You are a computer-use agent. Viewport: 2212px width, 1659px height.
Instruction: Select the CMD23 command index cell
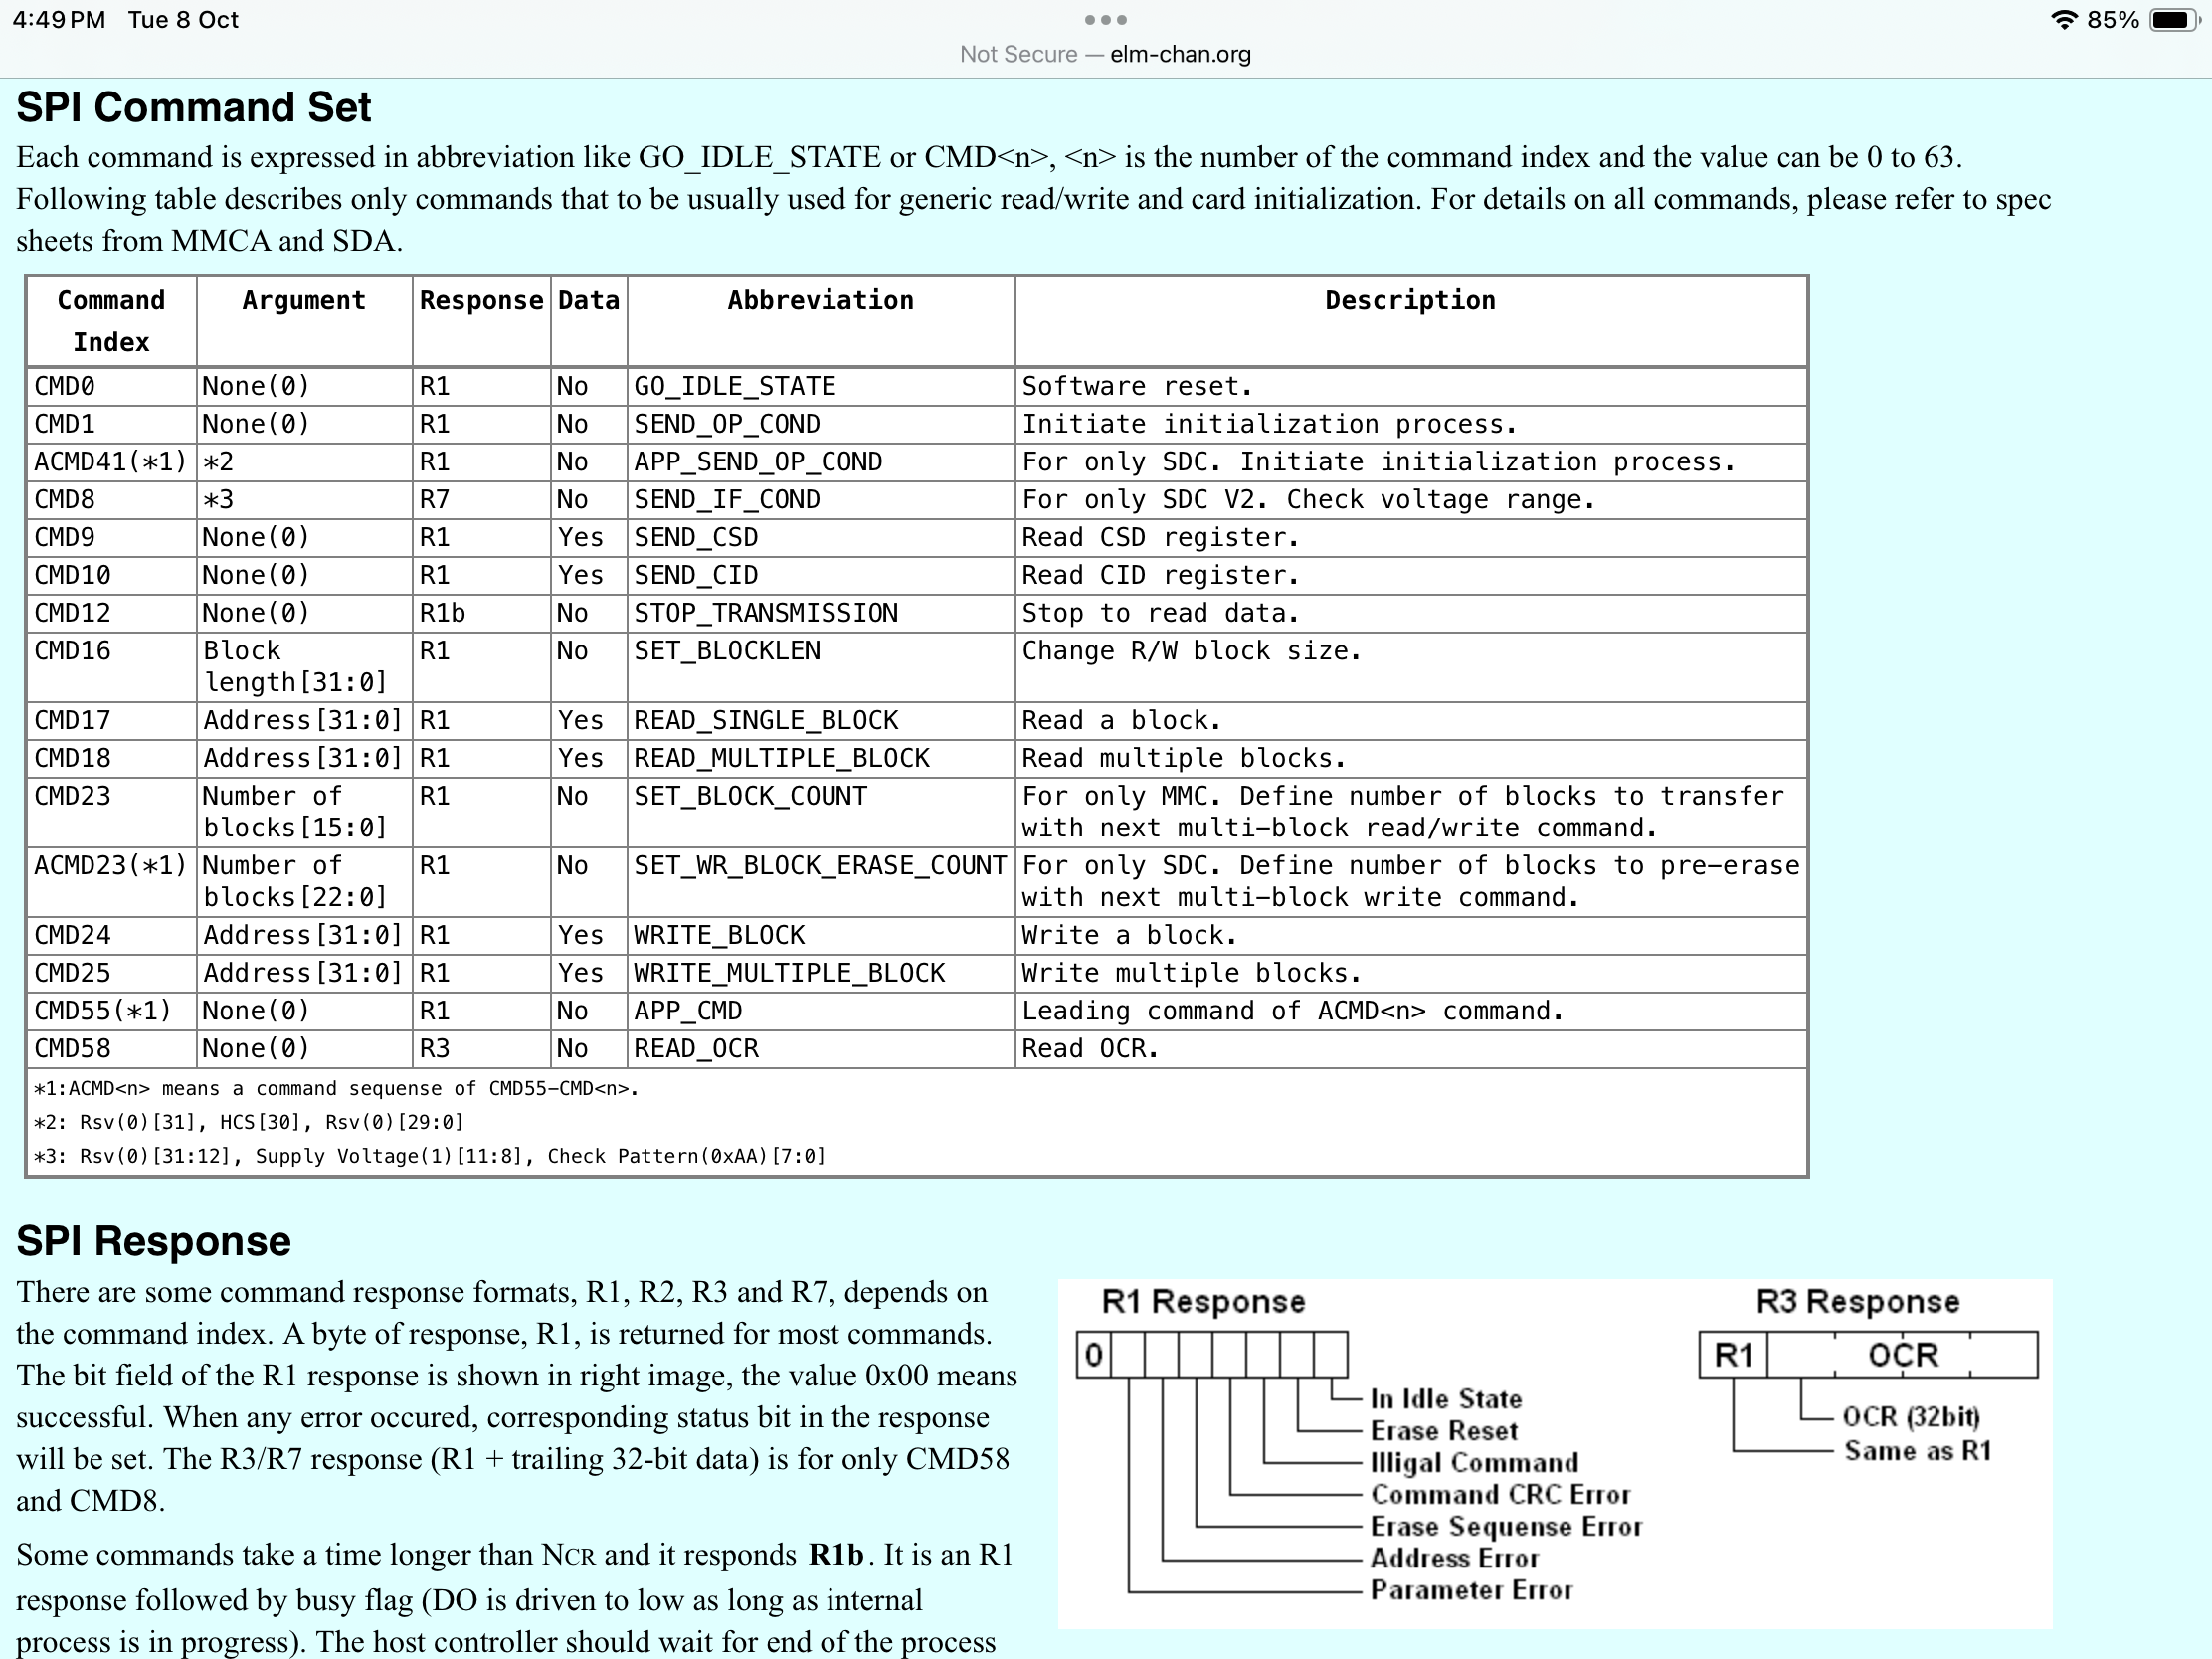point(112,812)
